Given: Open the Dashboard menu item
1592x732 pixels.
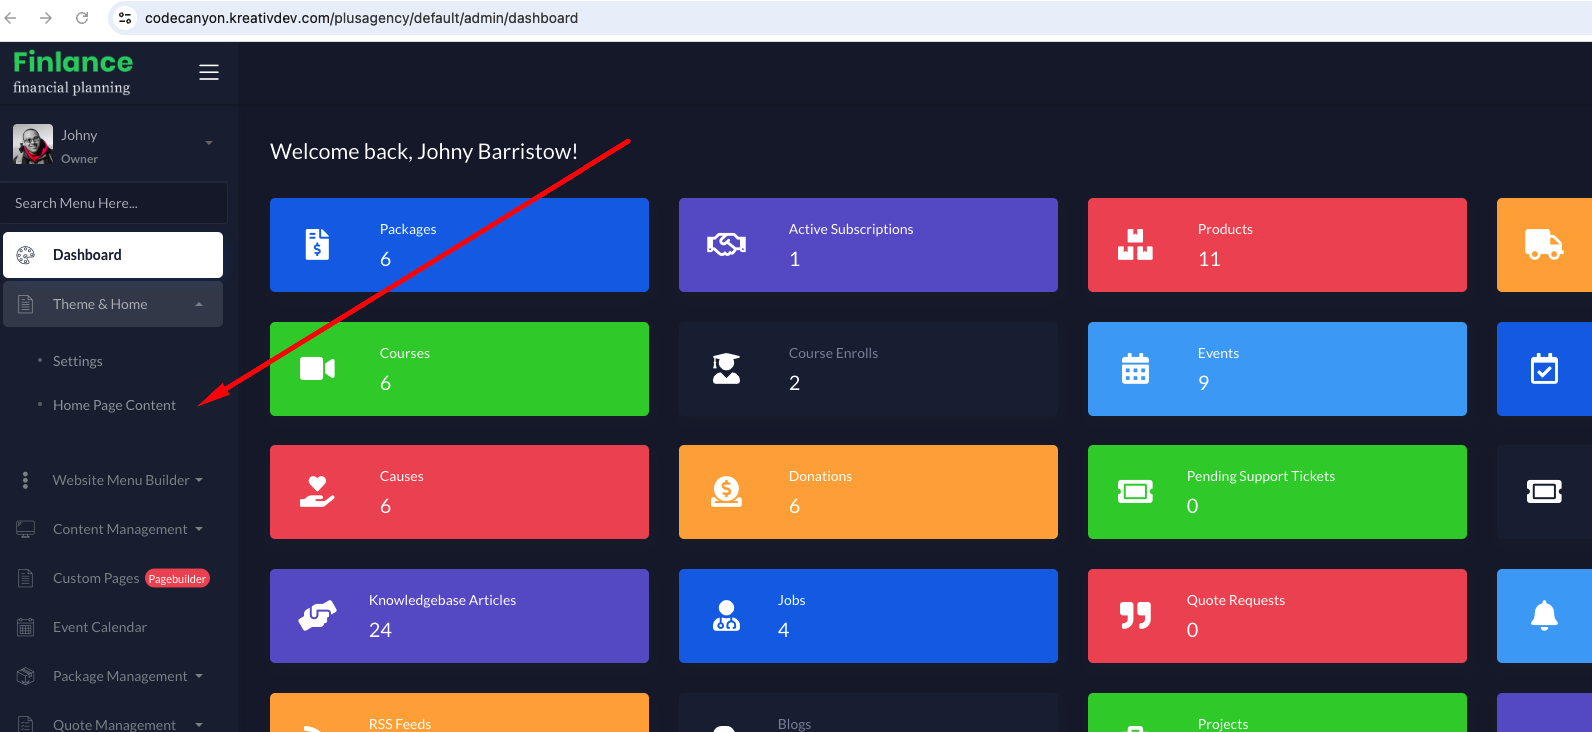Looking at the screenshot, I should pos(113,255).
